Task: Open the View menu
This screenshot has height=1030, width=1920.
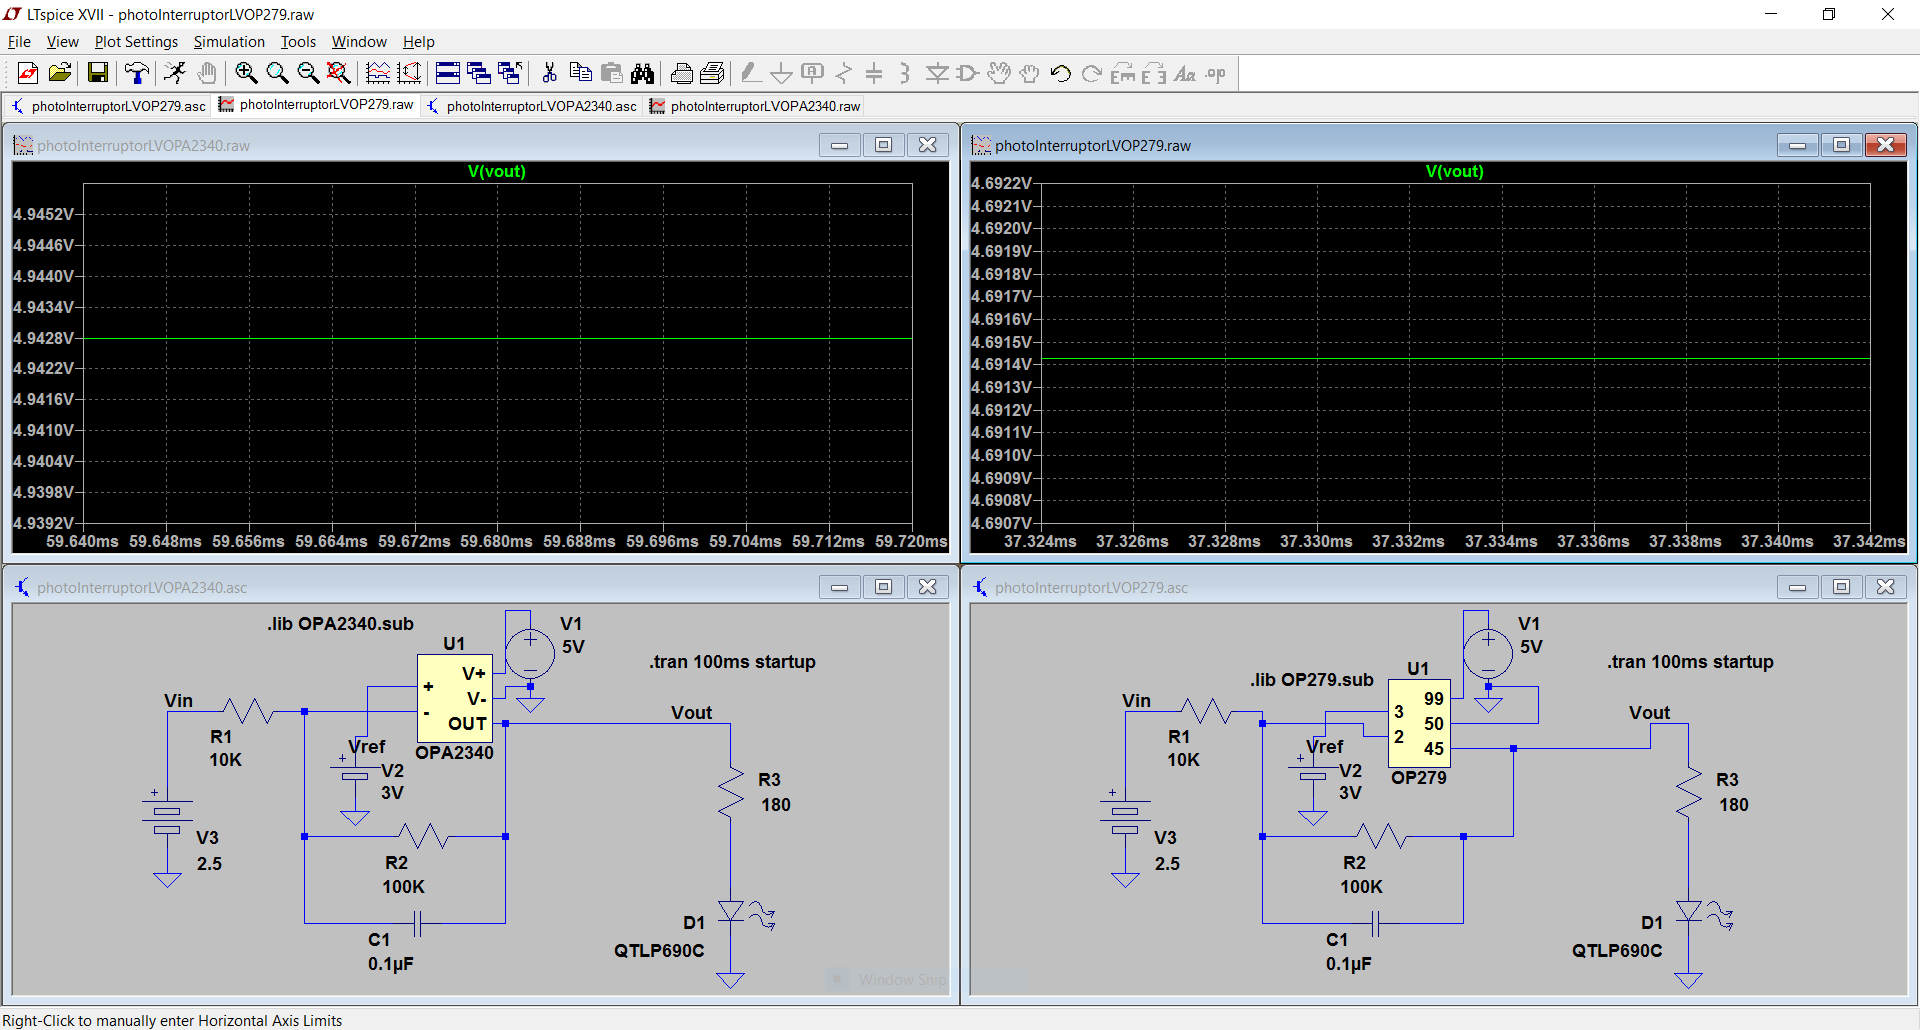Action: tap(62, 42)
